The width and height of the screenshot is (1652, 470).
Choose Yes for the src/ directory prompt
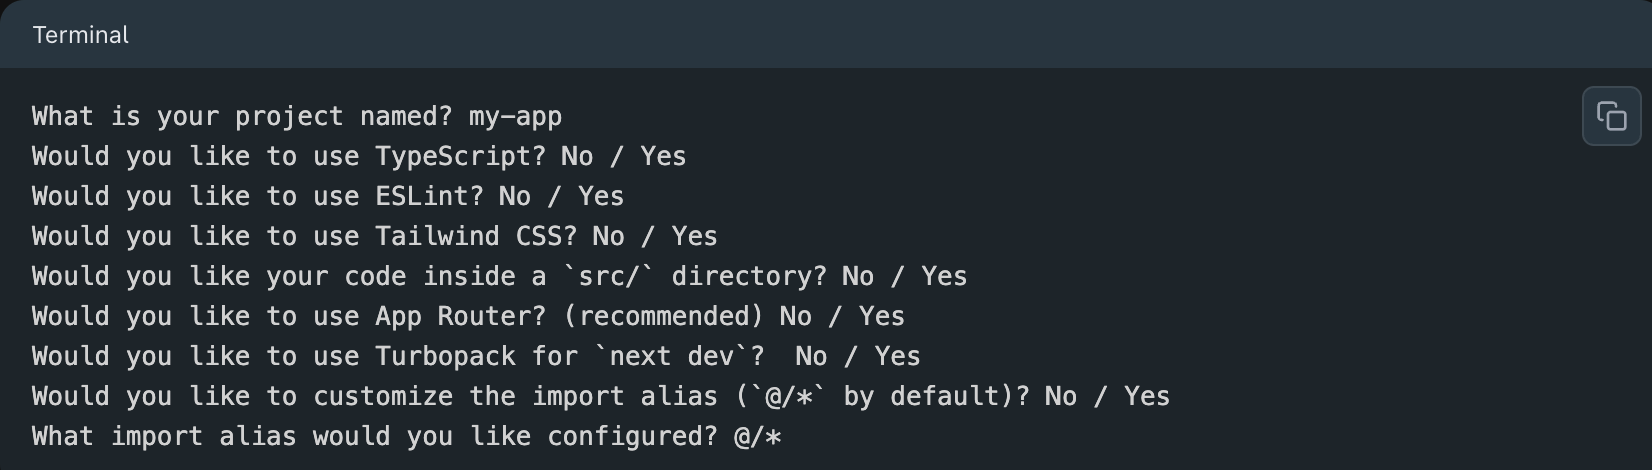[x=944, y=276]
